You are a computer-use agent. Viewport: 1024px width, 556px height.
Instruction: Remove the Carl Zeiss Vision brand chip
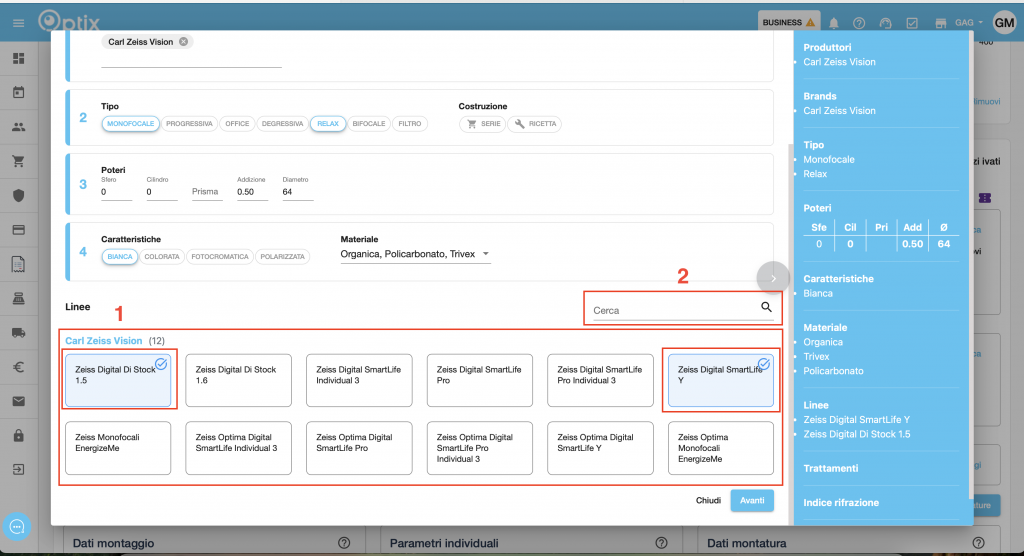pos(183,42)
